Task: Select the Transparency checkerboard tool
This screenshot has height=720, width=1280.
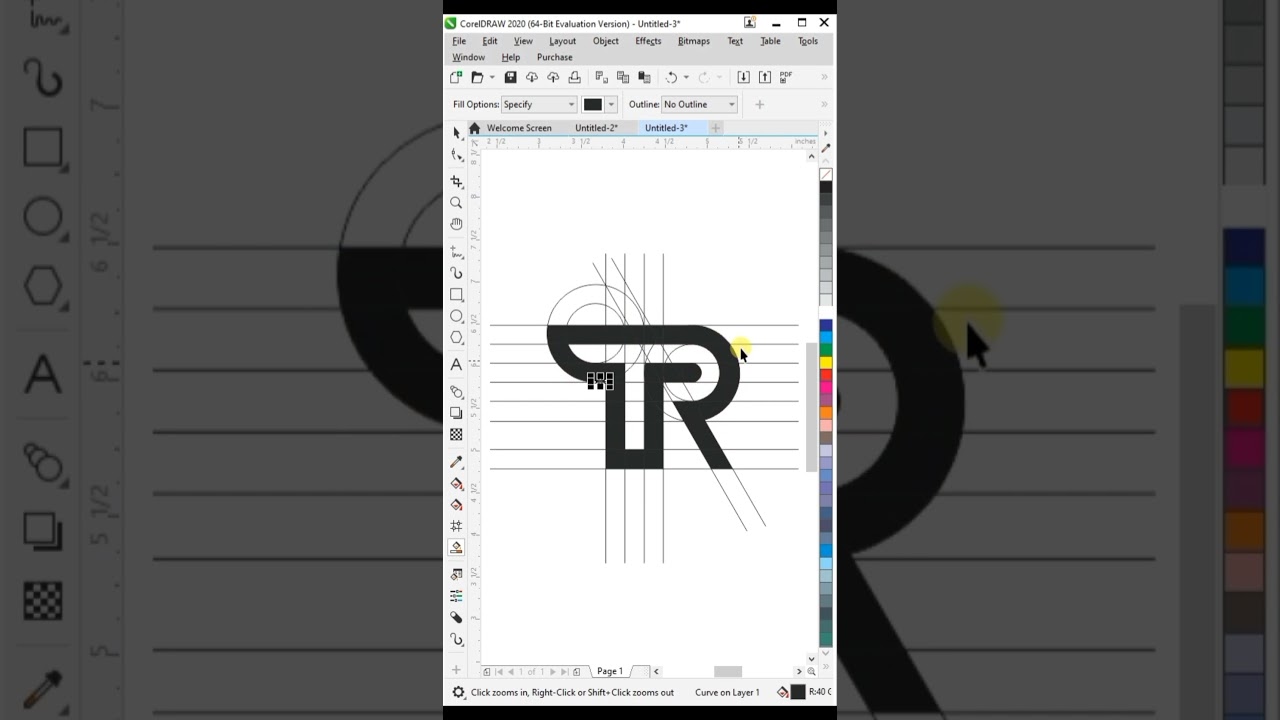Action: pos(456,434)
